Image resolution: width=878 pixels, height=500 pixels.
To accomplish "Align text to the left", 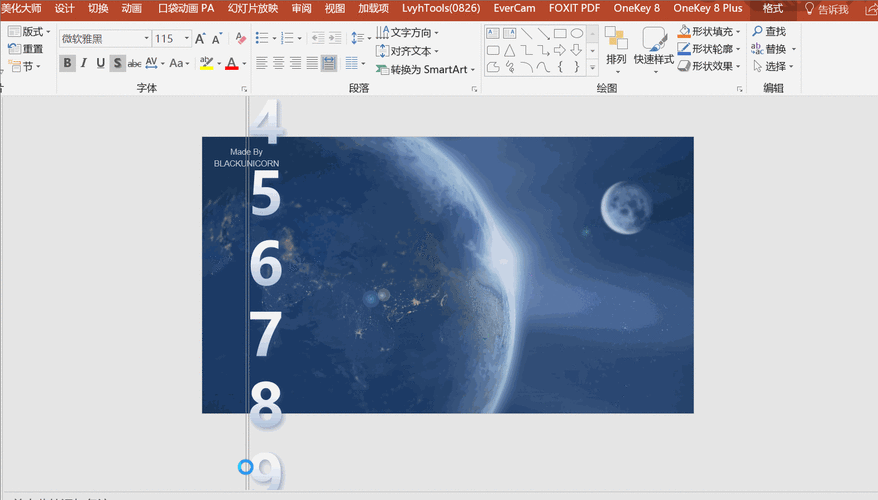I will pos(261,63).
